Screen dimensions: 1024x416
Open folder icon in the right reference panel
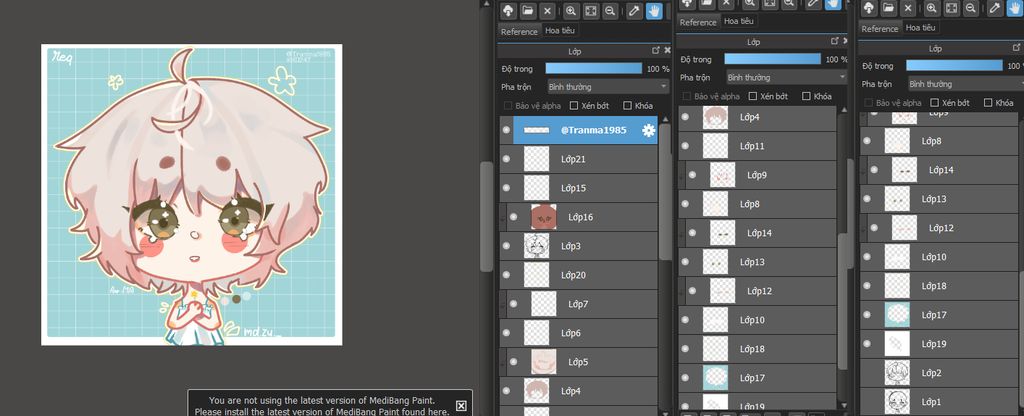888,8
